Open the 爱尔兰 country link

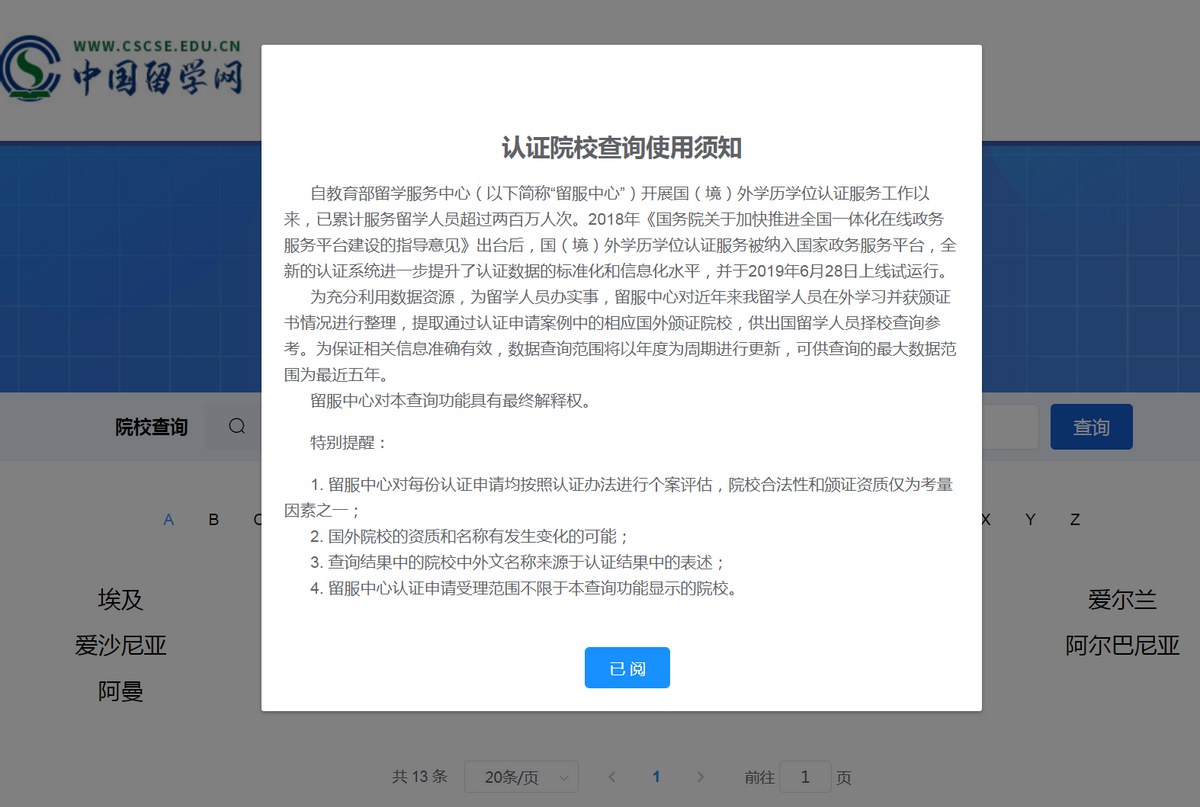(x=1122, y=599)
